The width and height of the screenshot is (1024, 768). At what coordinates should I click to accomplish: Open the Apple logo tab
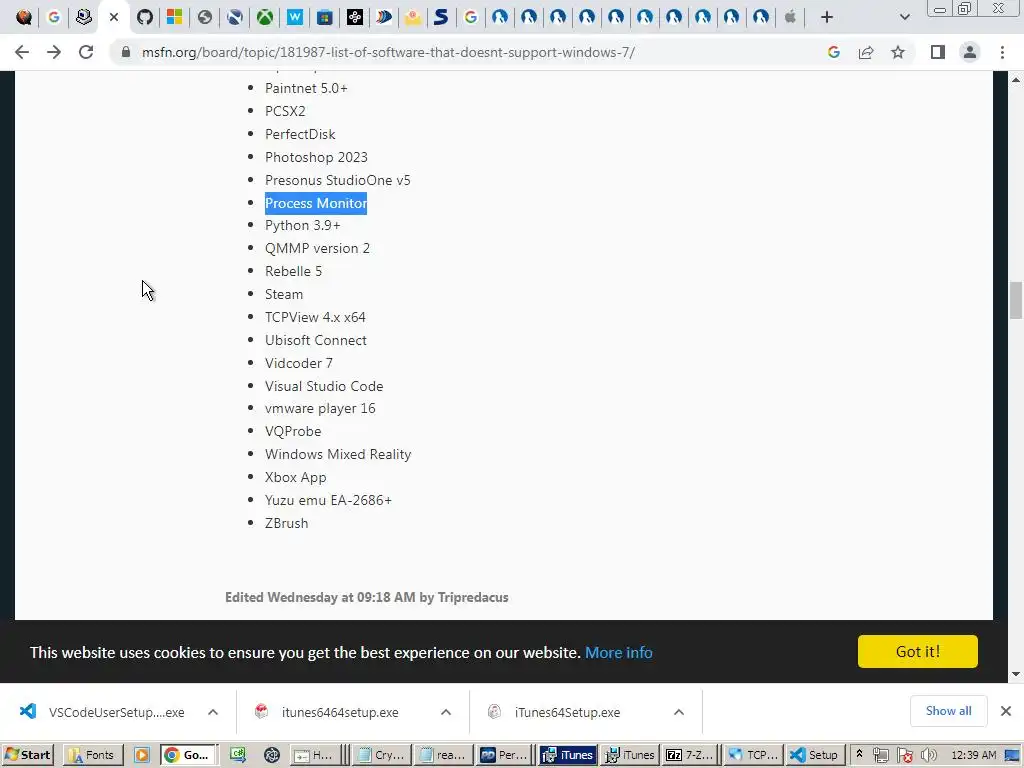click(x=790, y=17)
